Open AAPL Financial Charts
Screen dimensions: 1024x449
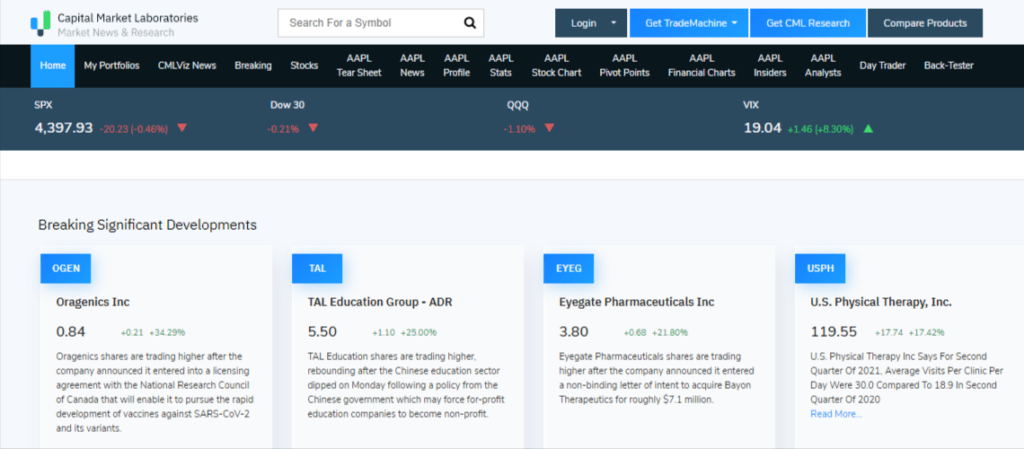[701, 65]
